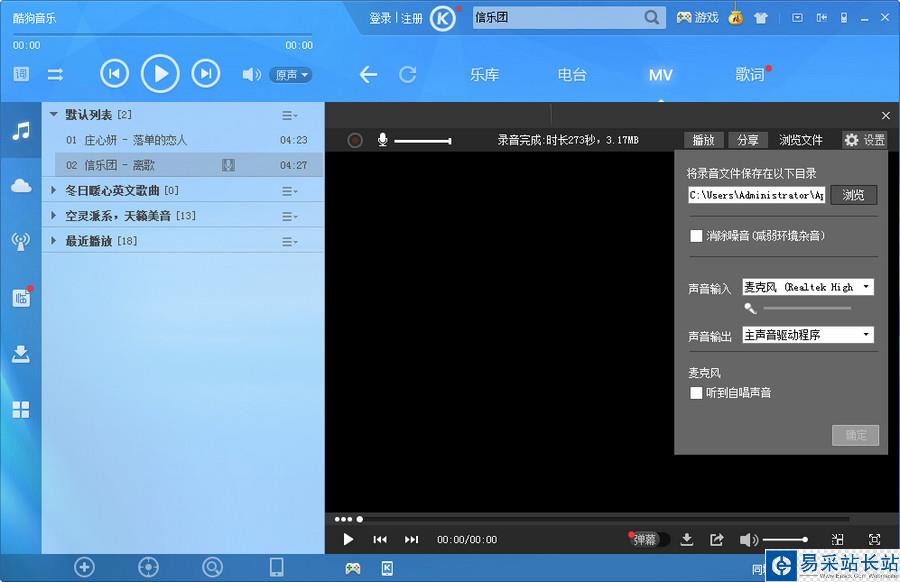Click the 播放 button in recording bar
Image resolution: width=900 pixels, height=582 pixels.
[703, 140]
